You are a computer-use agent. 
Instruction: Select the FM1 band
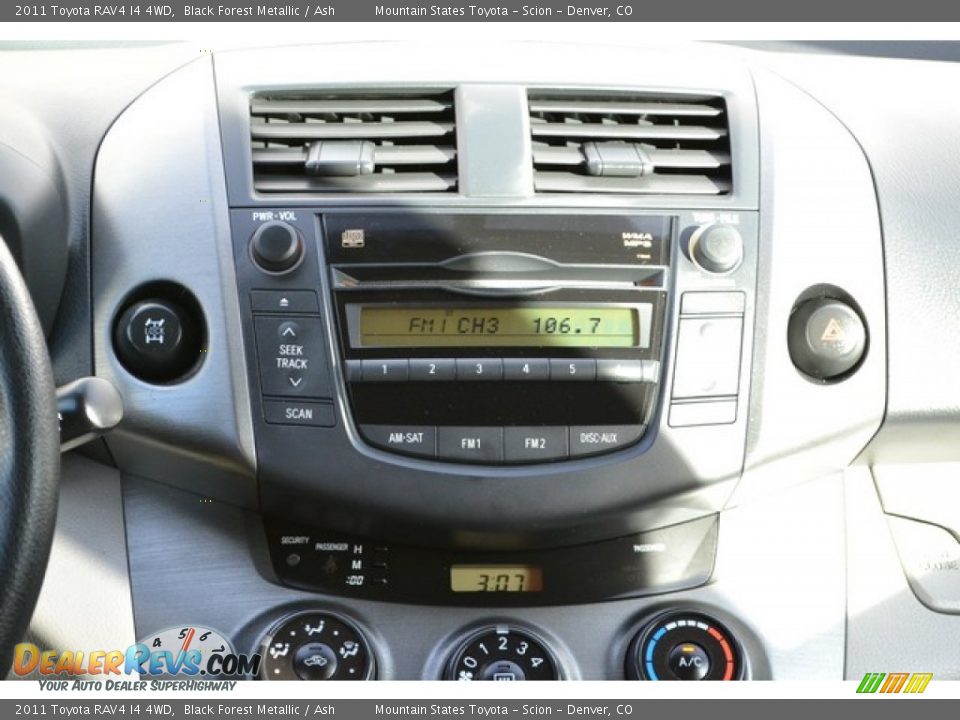(x=470, y=442)
